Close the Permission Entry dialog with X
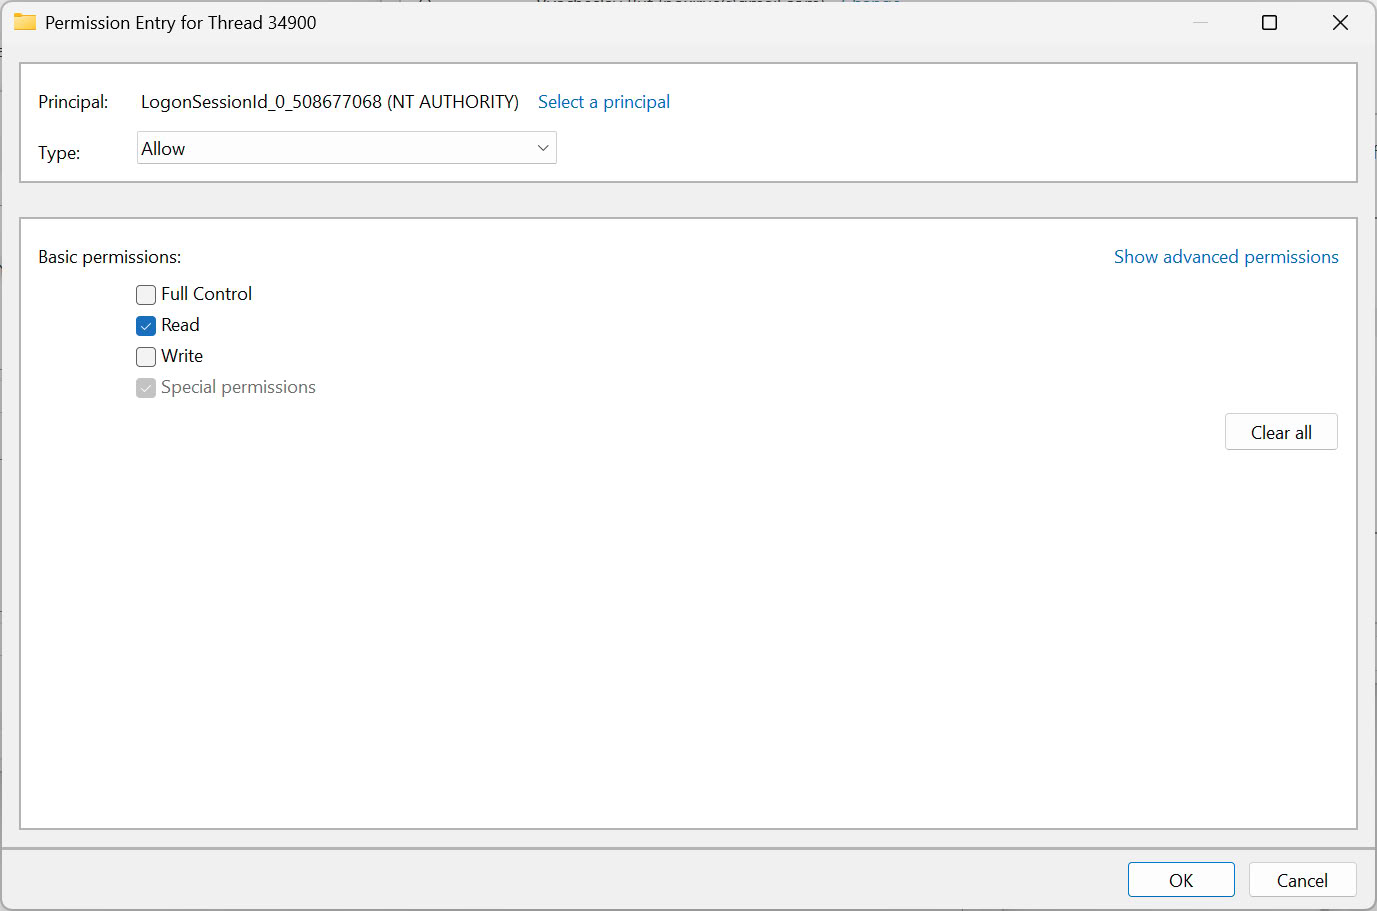 point(1340,22)
